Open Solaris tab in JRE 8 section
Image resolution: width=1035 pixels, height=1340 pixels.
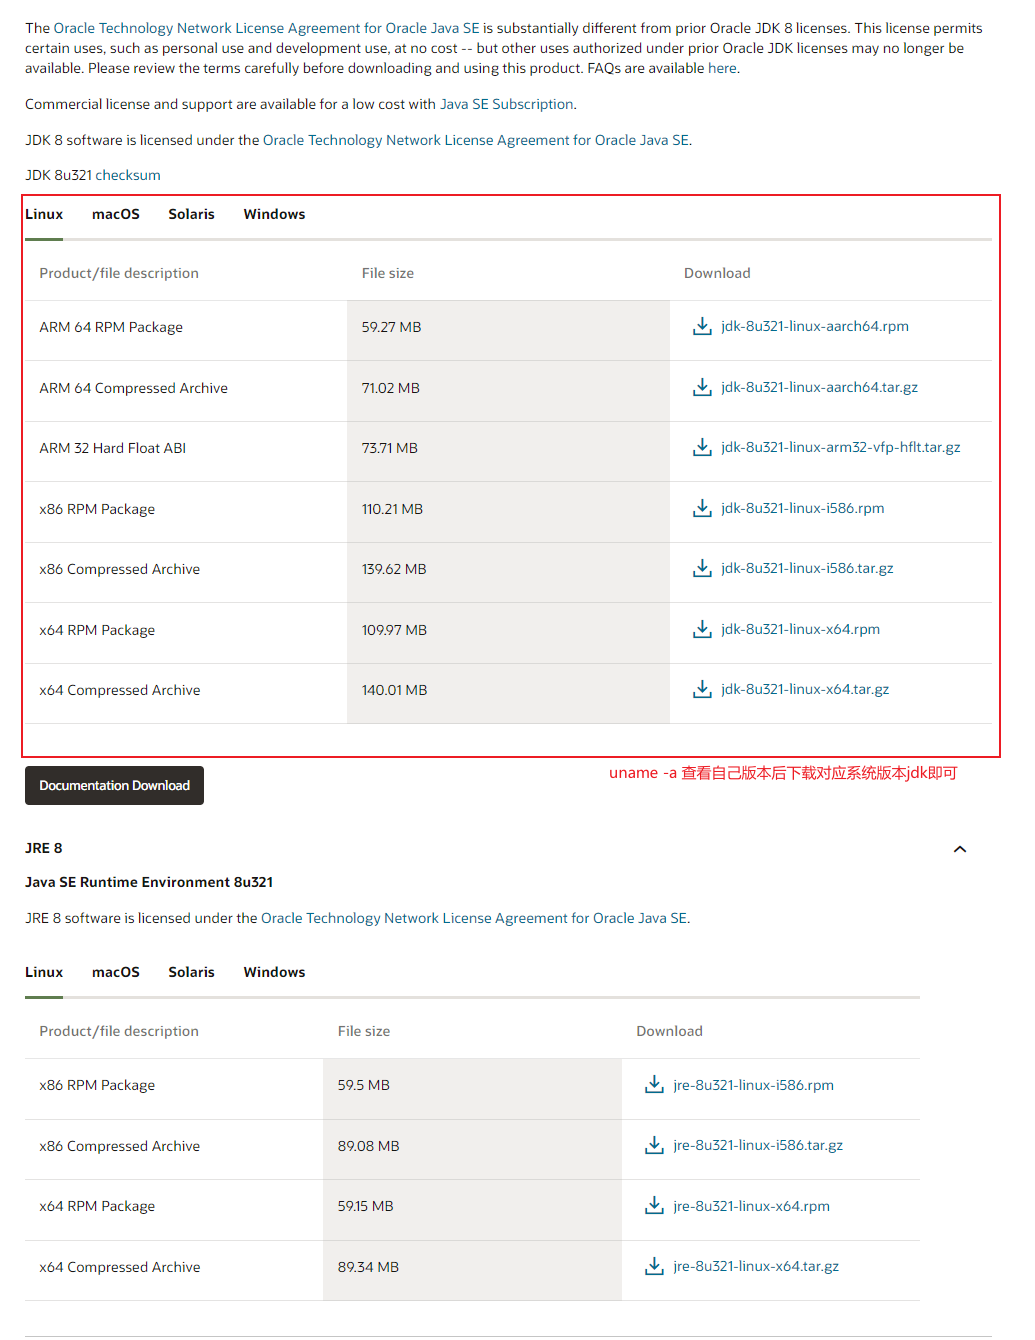pos(191,972)
